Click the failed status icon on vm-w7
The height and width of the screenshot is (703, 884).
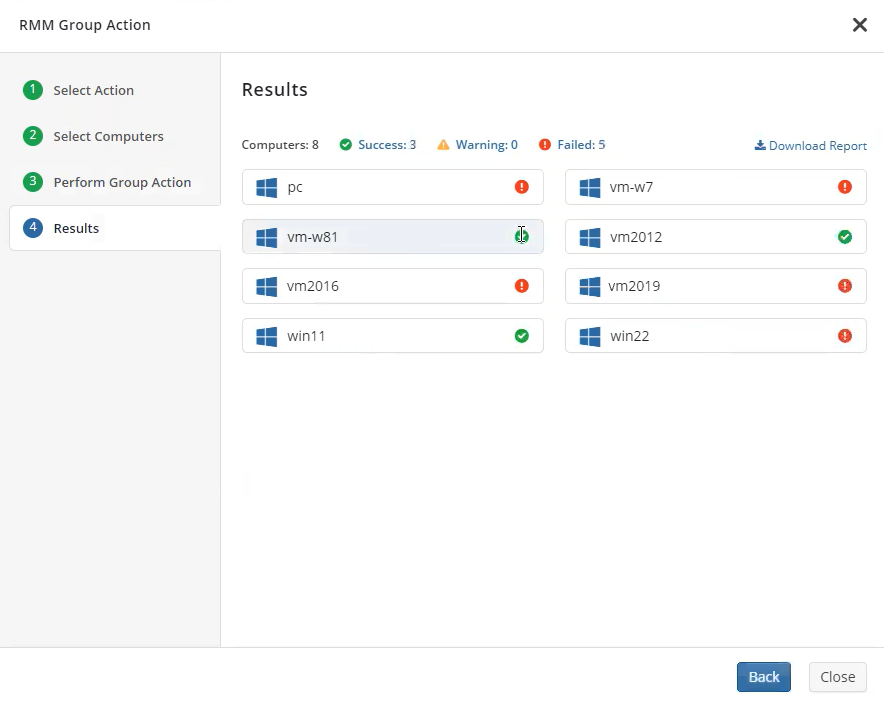click(x=845, y=187)
